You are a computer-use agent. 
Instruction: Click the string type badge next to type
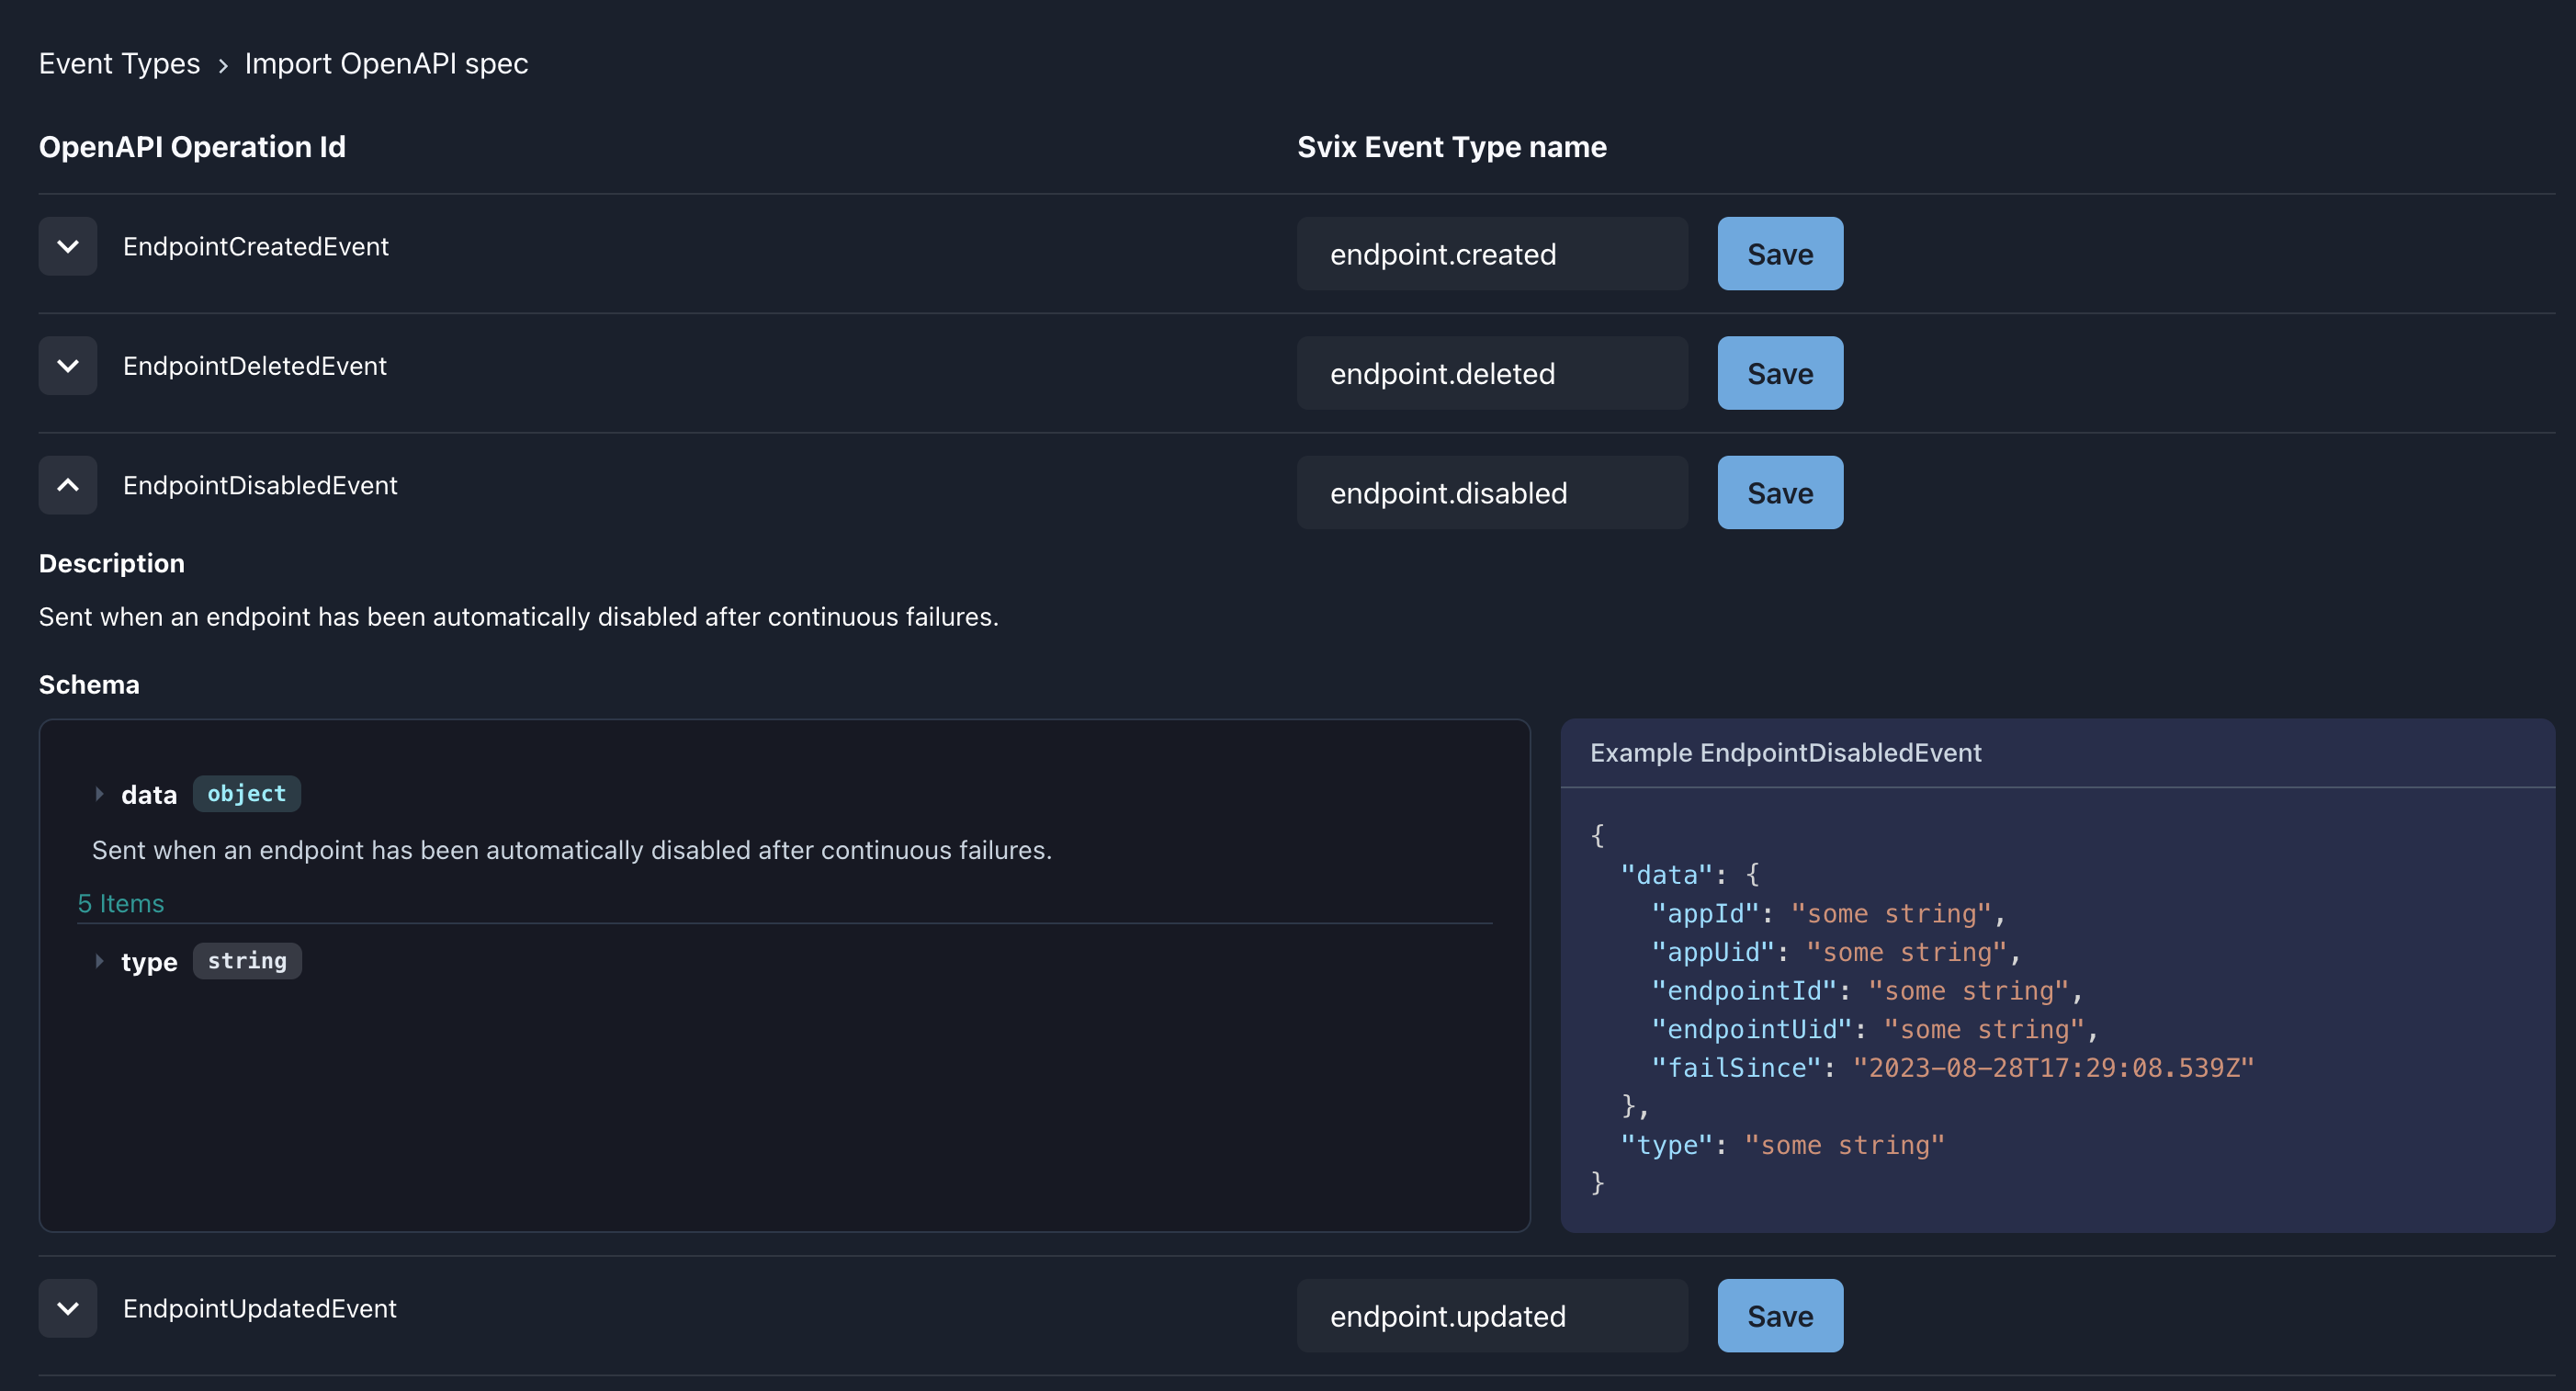[x=246, y=960]
